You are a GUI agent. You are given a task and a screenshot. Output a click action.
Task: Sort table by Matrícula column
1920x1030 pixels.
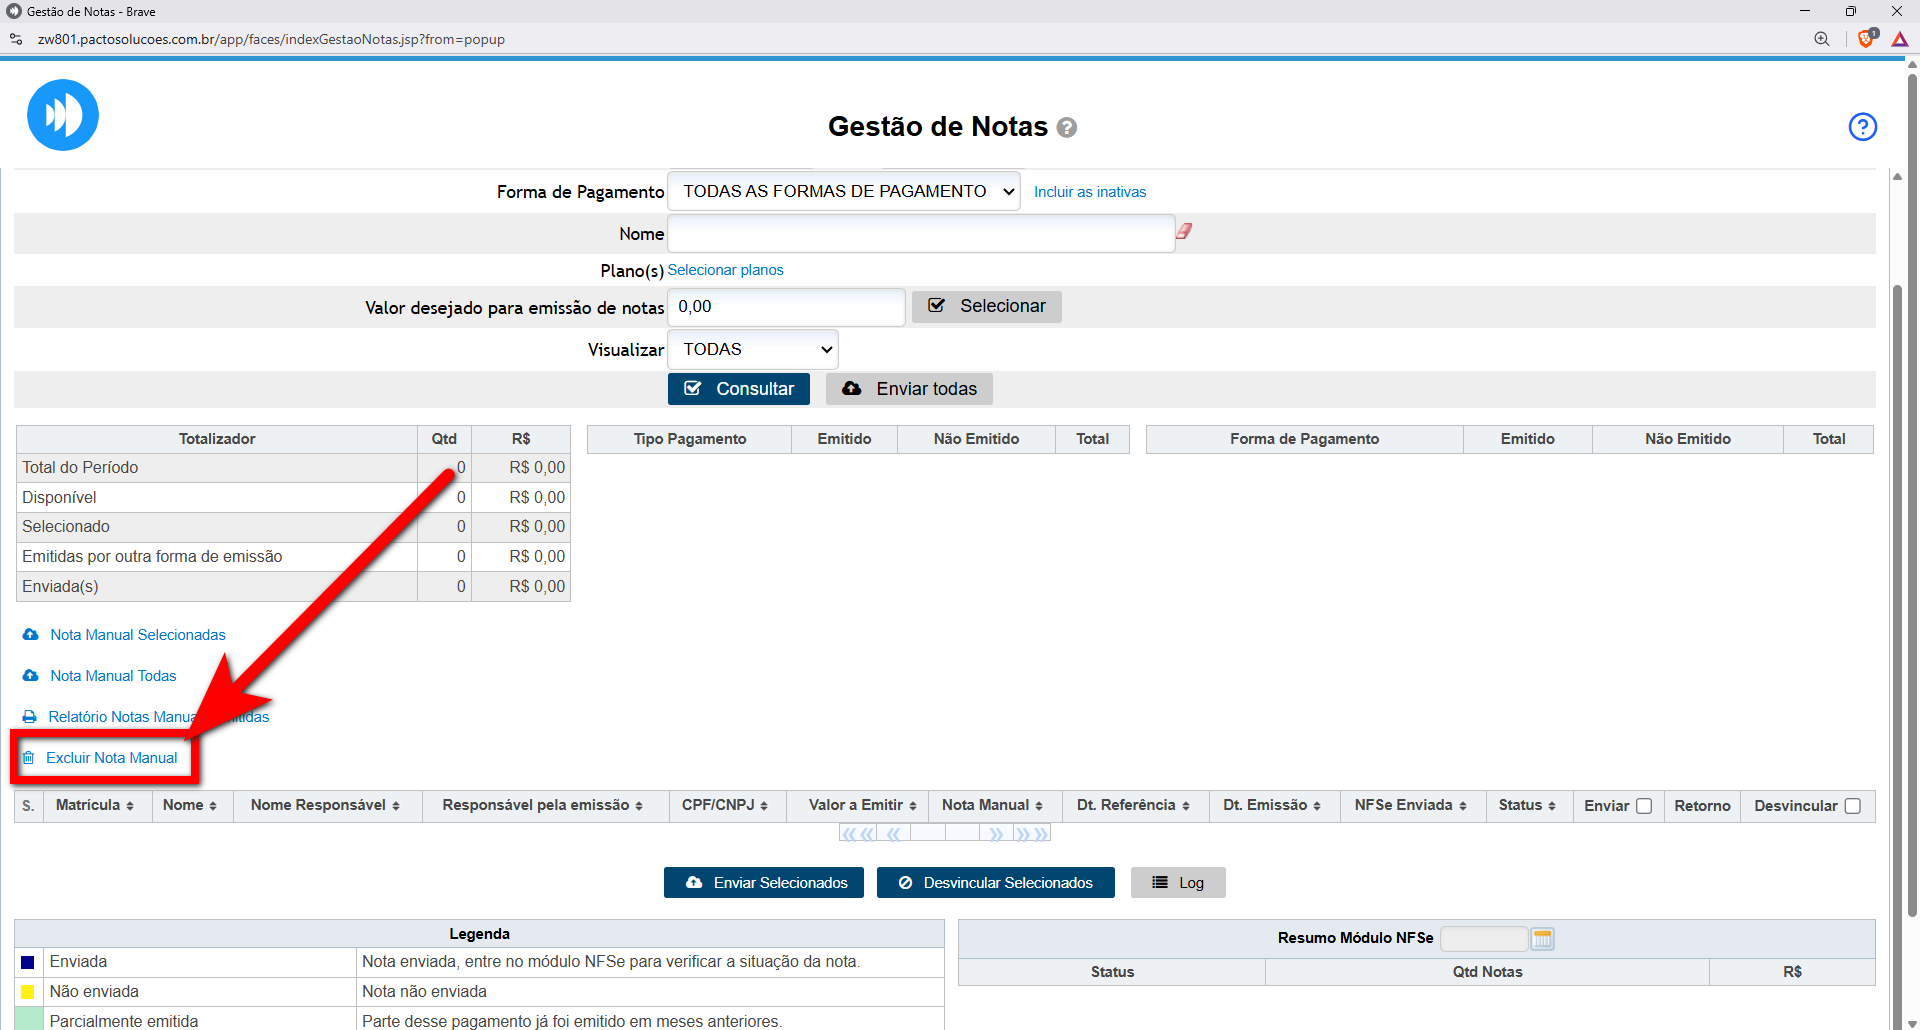tap(94, 805)
